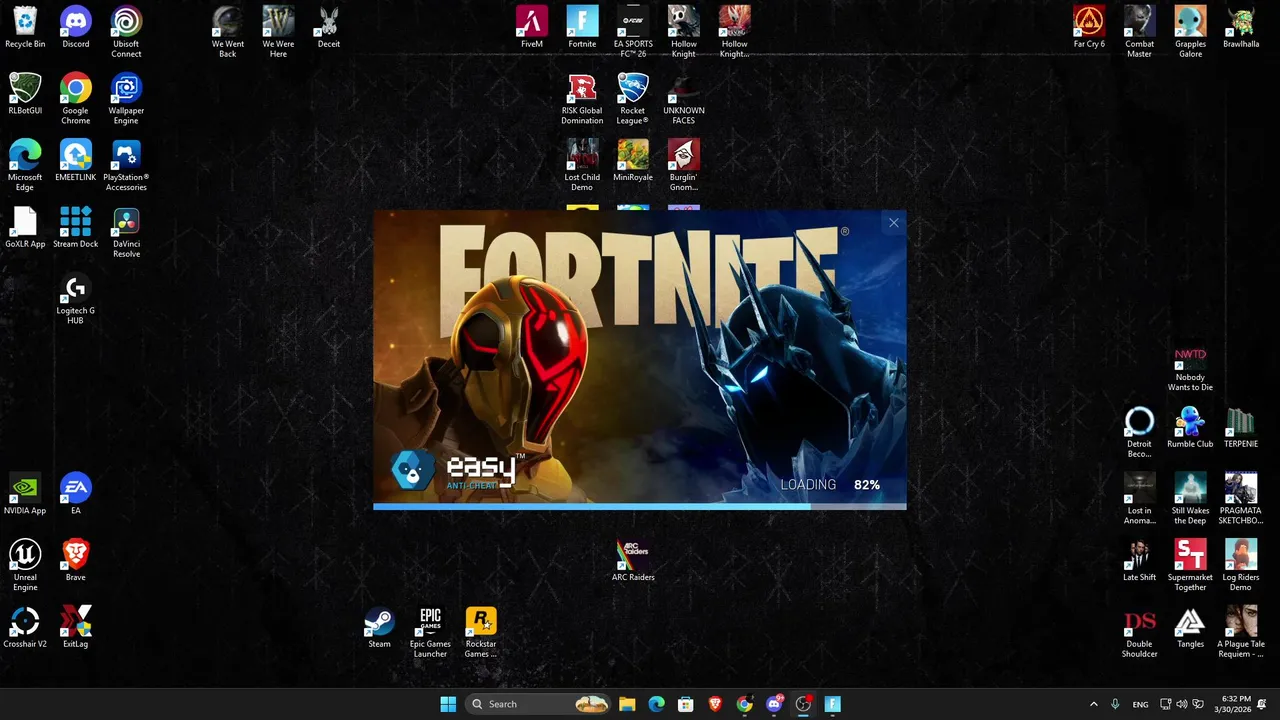Viewport: 1280px width, 720px height.
Task: Click the taskbar Search box
Action: [540, 704]
